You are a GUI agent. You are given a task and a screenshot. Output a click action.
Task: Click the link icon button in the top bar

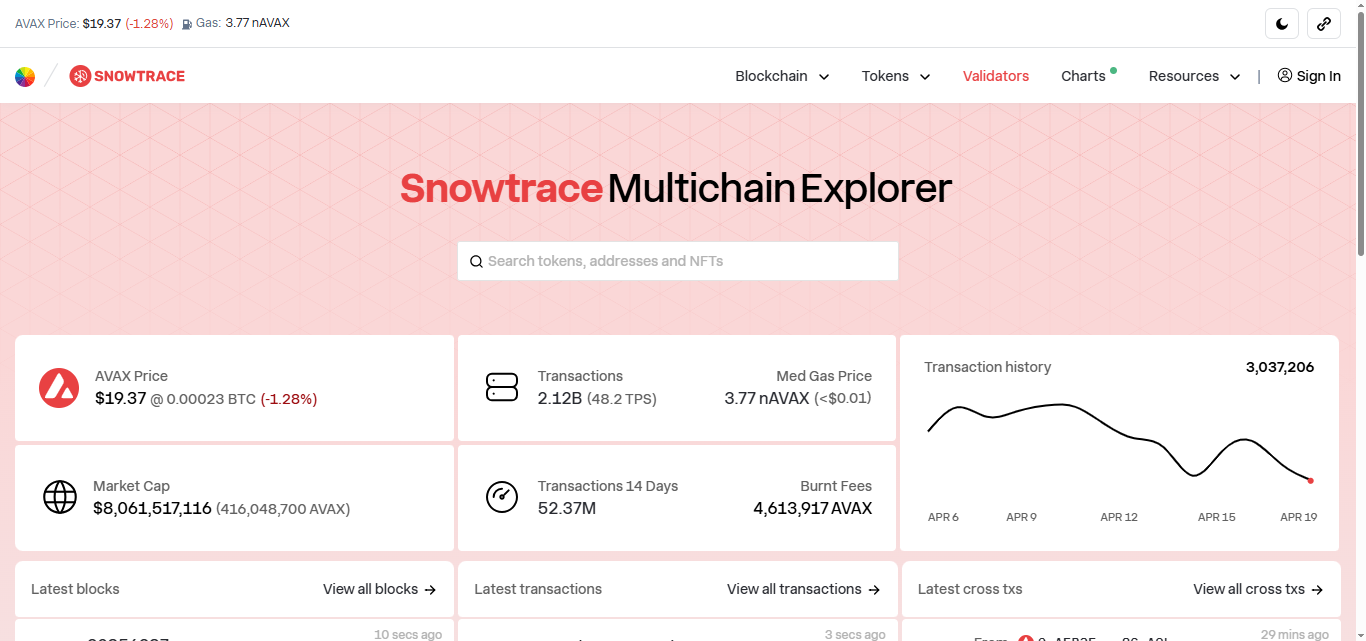tap(1324, 23)
